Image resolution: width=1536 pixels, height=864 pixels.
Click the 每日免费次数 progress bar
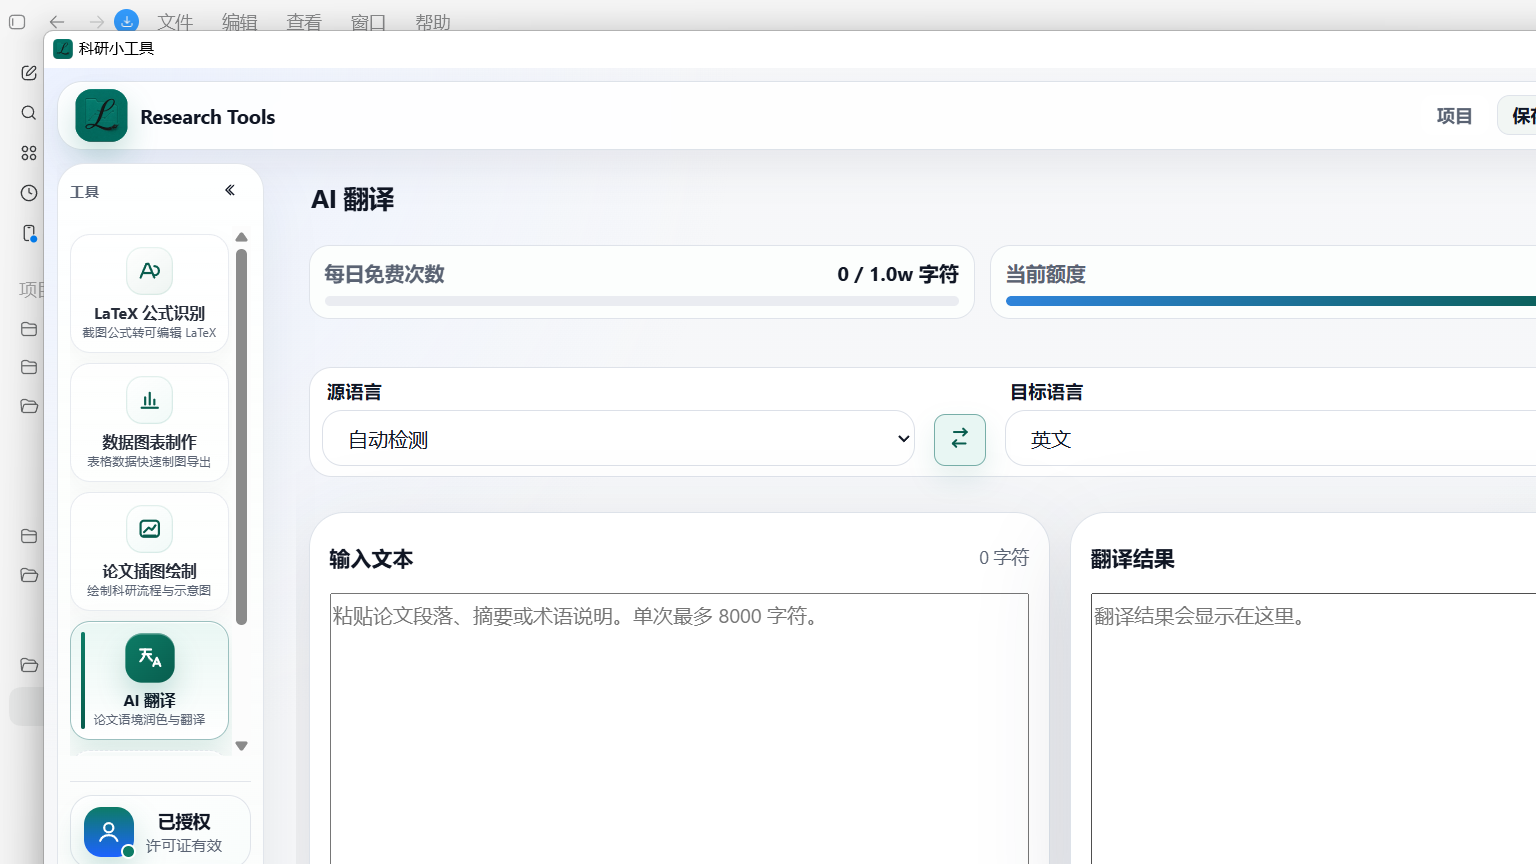coord(642,301)
